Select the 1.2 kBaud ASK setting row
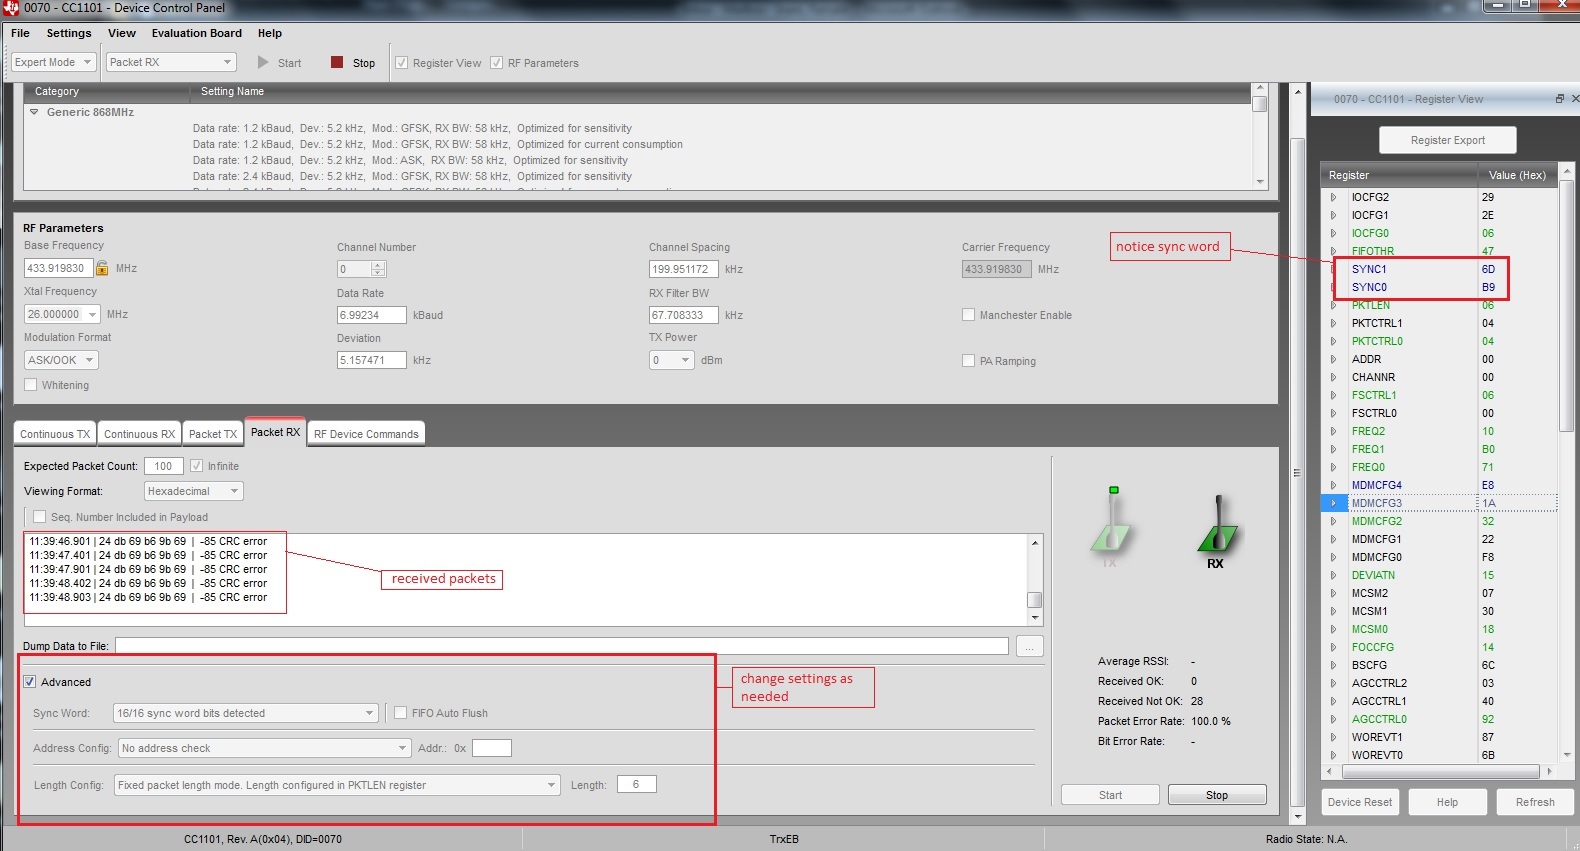The image size is (1580, 851). pos(410,160)
